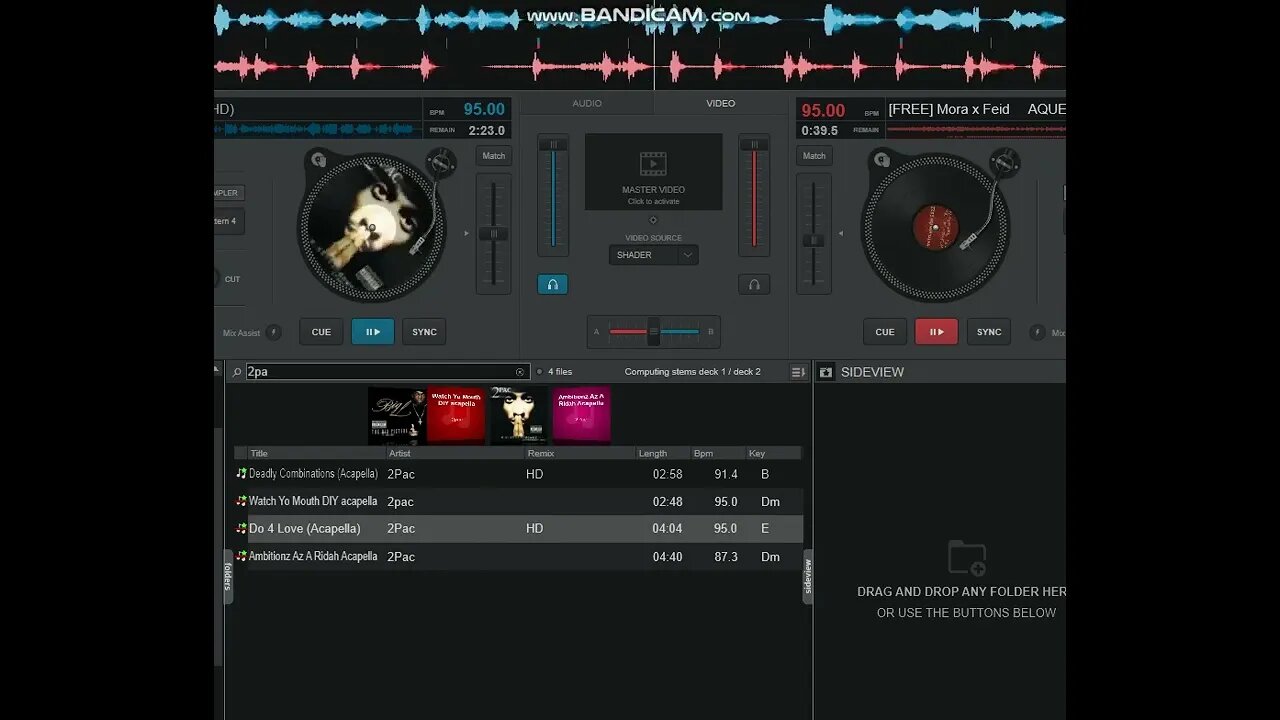The width and height of the screenshot is (1280, 720).
Task: Expand the folders side tab
Action: (228, 576)
